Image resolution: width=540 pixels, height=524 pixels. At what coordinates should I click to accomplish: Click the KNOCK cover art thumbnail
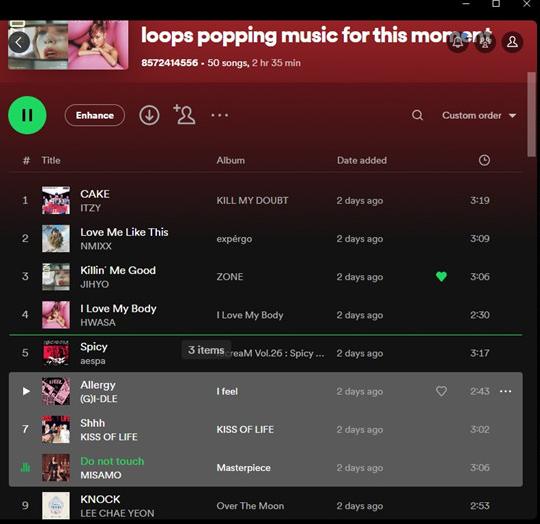click(x=56, y=505)
